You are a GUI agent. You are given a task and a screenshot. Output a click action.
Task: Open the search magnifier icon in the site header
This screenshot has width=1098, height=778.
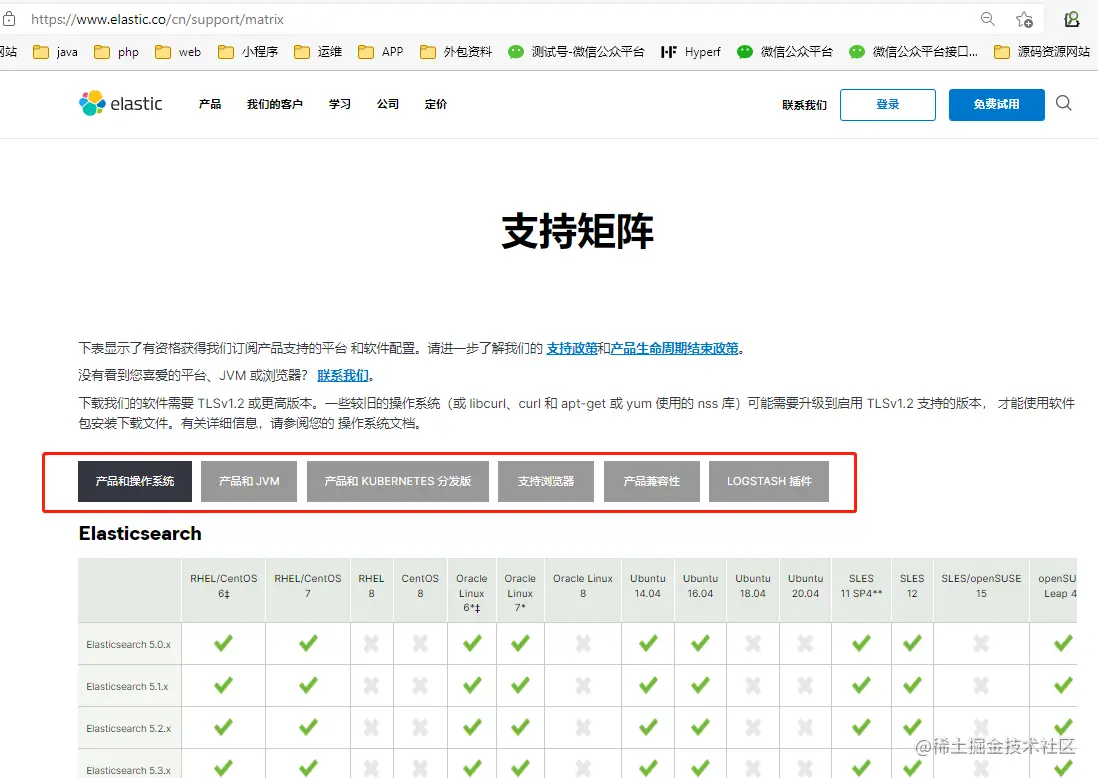click(1064, 104)
